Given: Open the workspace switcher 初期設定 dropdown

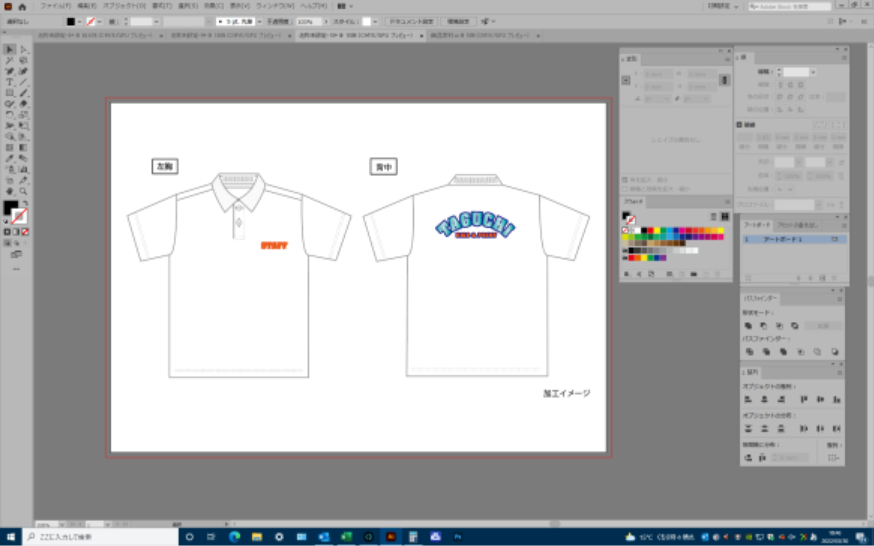Looking at the screenshot, I should click(x=724, y=7).
